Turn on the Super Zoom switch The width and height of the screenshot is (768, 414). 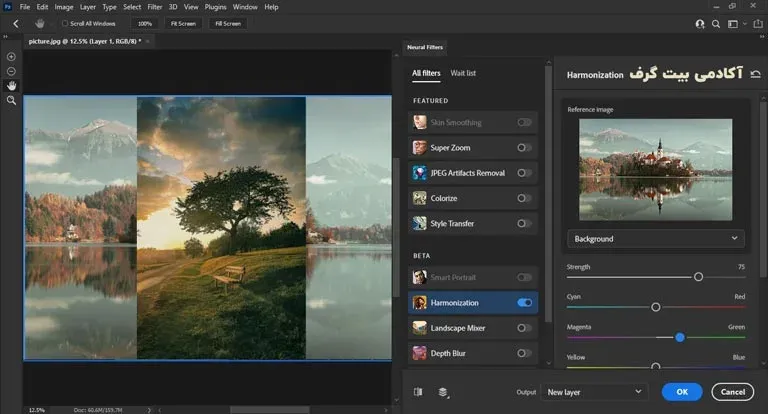(524, 147)
